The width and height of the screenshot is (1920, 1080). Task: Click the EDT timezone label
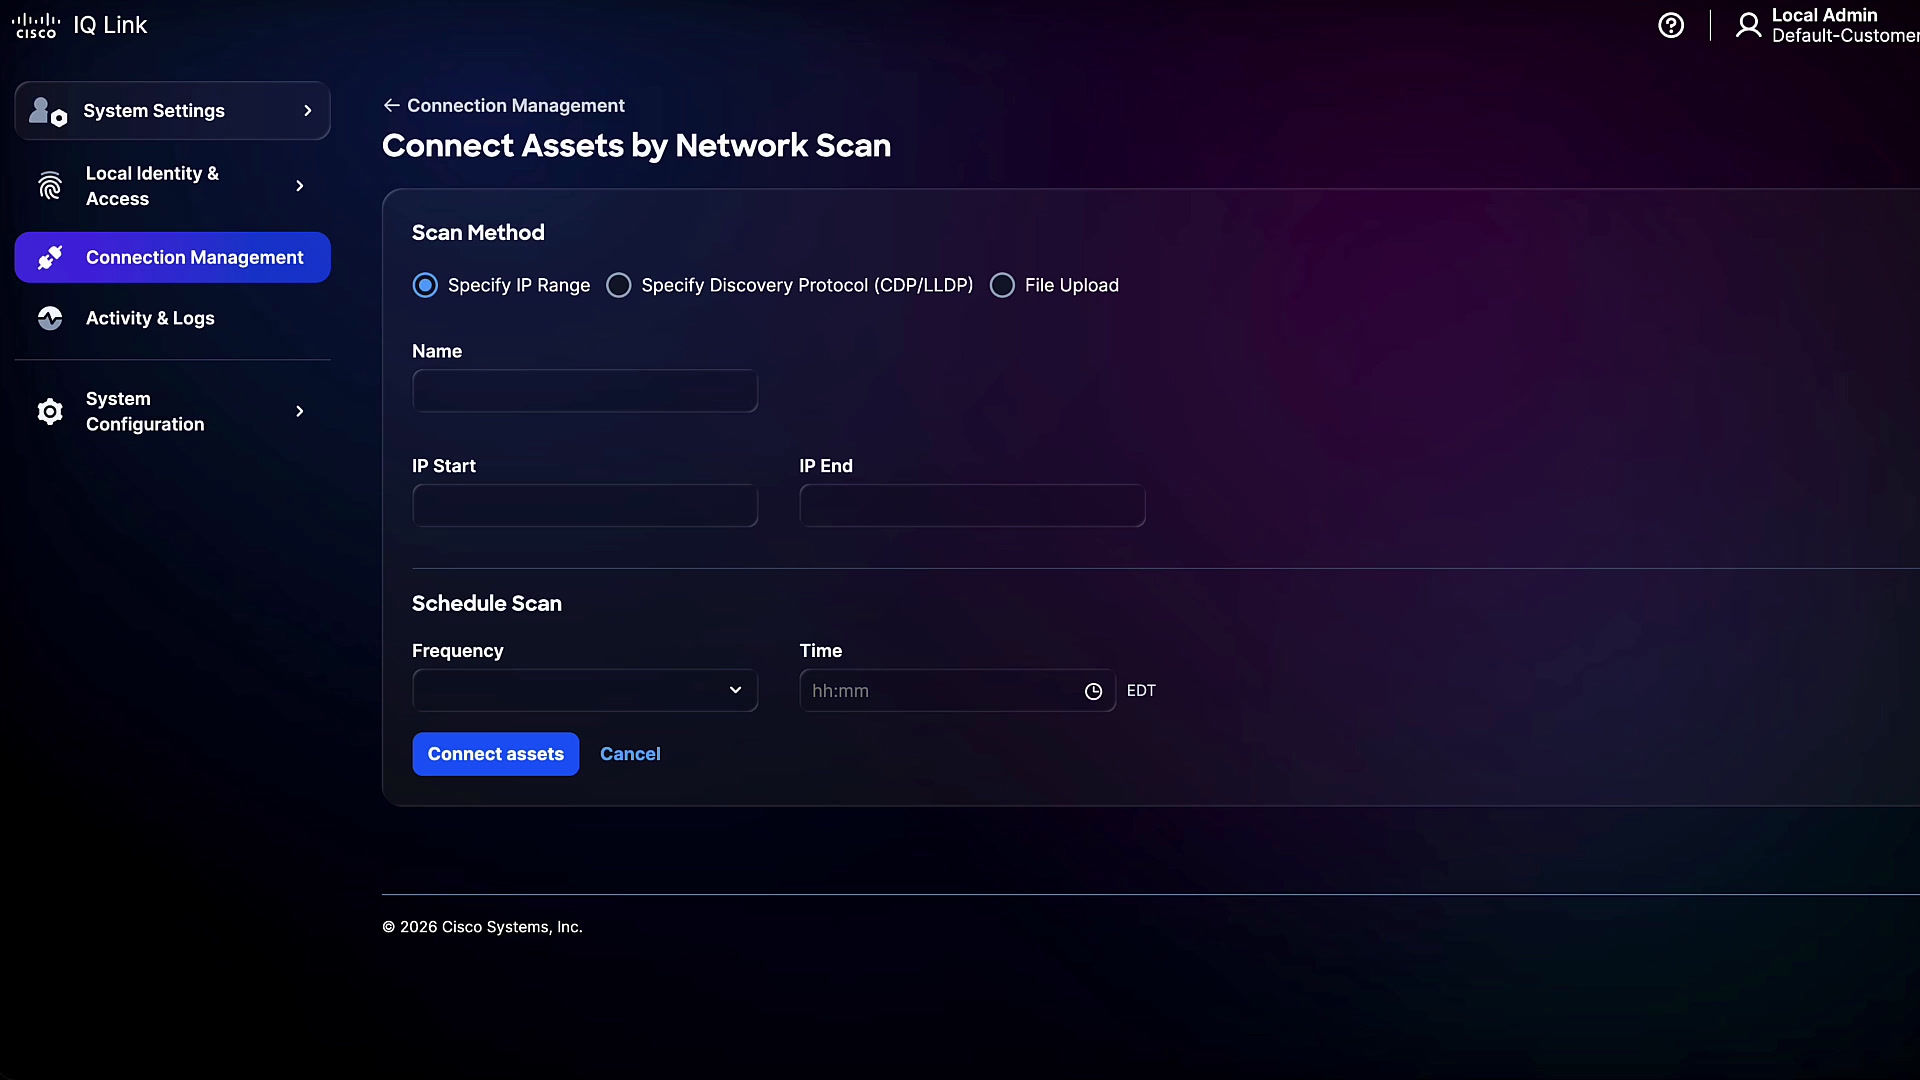(1141, 691)
